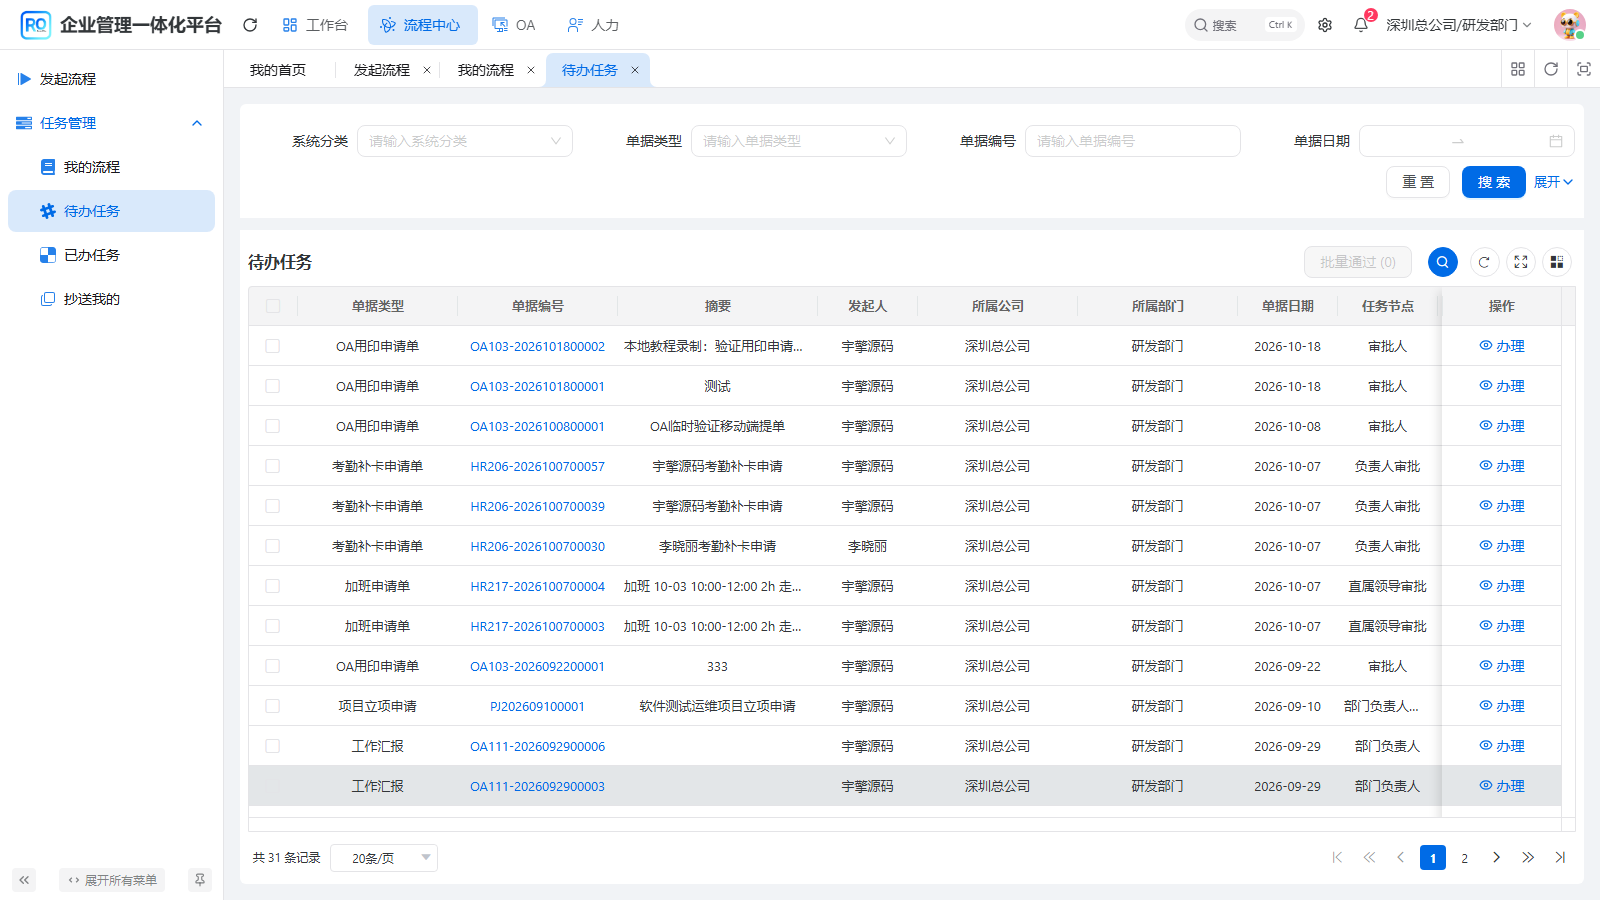Image resolution: width=1600 pixels, height=900 pixels.
Task: Toggle the select-all header checkbox
Action: (273, 306)
